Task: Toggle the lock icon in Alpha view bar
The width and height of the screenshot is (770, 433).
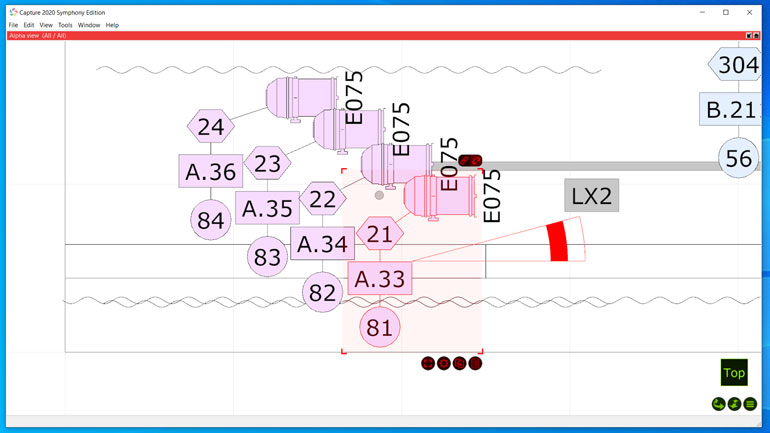Action: [x=758, y=35]
